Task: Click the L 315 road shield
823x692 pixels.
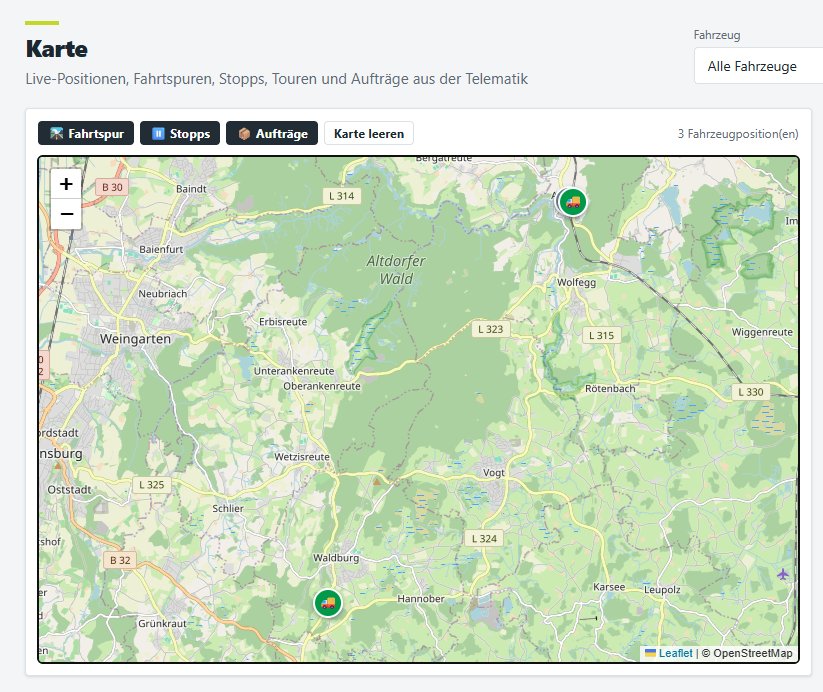Action: pyautogui.click(x=601, y=335)
